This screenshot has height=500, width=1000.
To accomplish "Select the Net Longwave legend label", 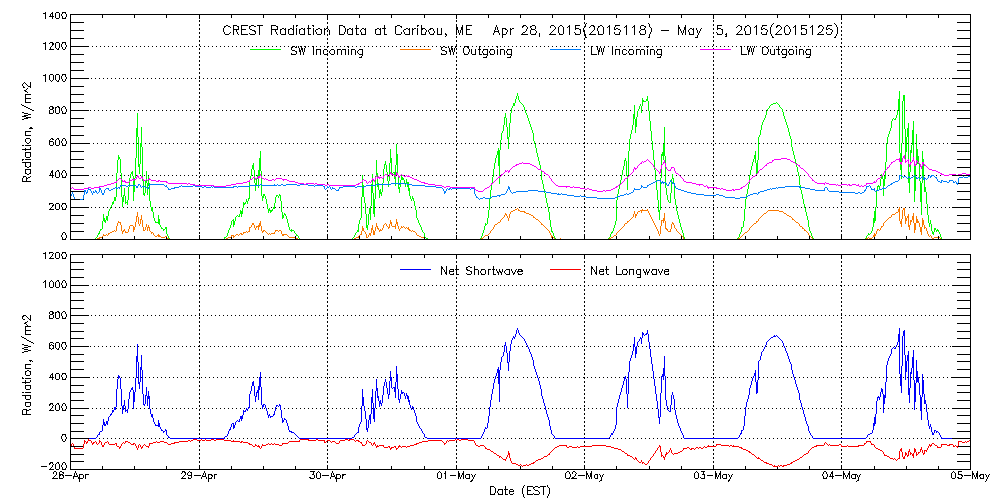I will [629, 271].
